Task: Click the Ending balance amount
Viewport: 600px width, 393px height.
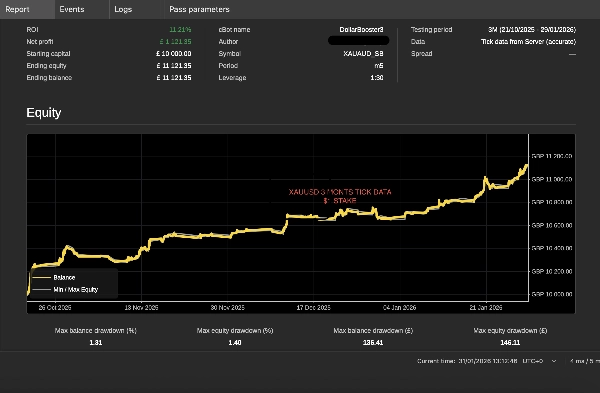Action: [x=174, y=77]
